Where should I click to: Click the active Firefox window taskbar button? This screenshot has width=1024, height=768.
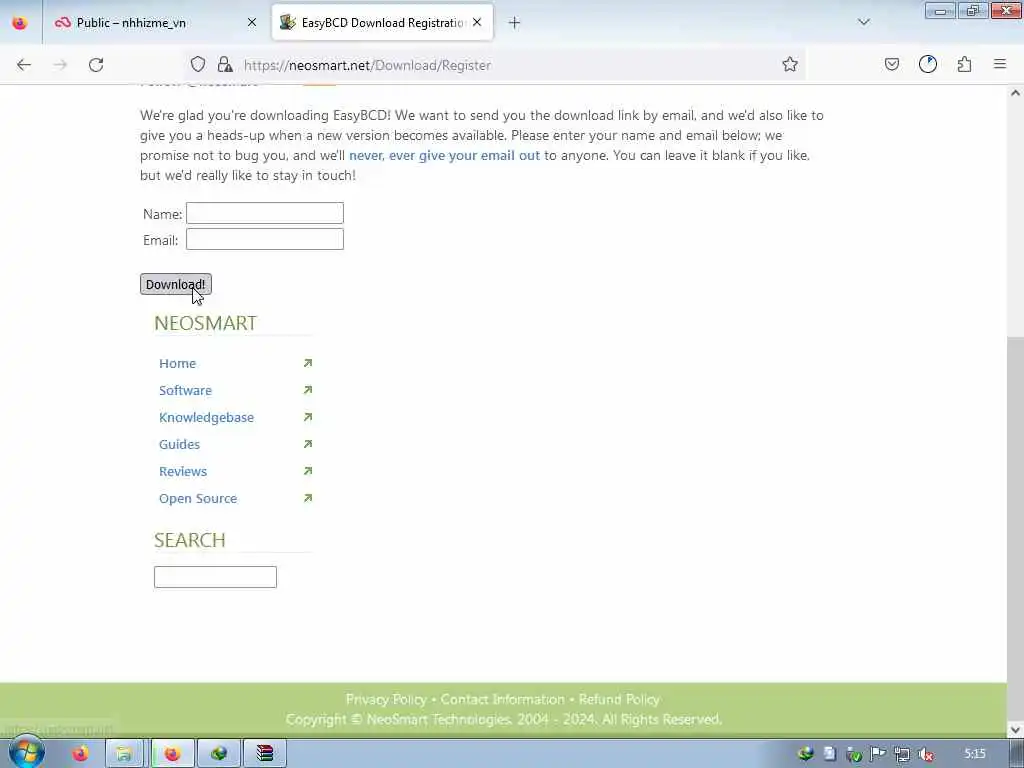coord(172,754)
